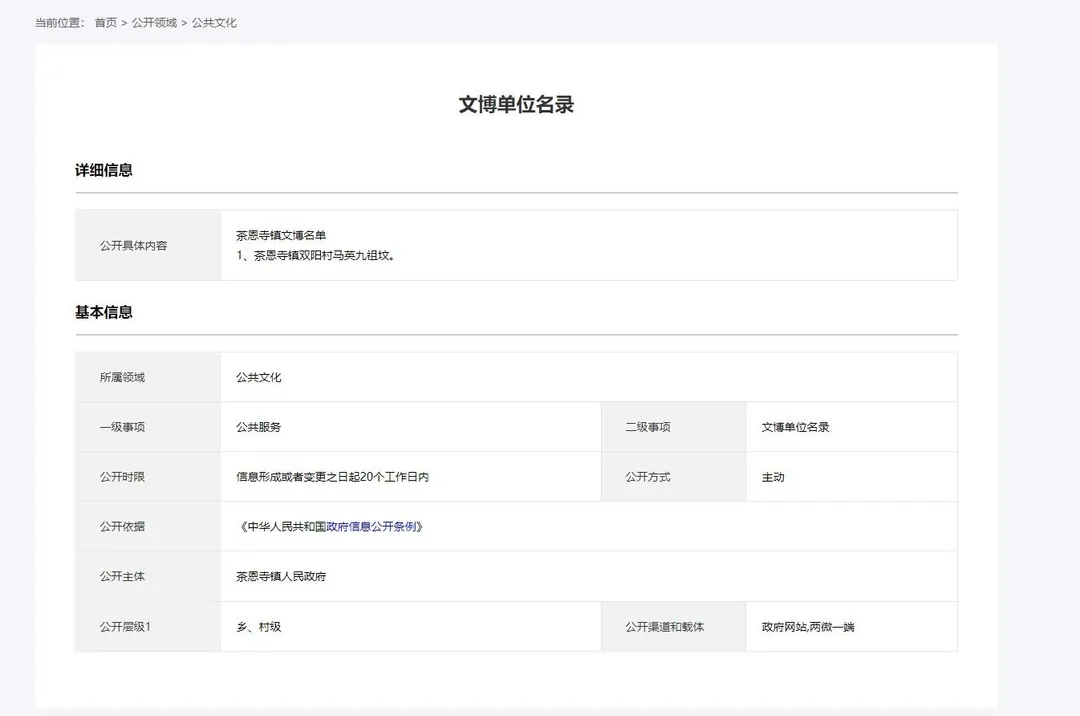Select the line 茶恩寺镇双阳村马英九祖坟
Image resolution: width=1080 pixels, height=716 pixels.
[315, 255]
